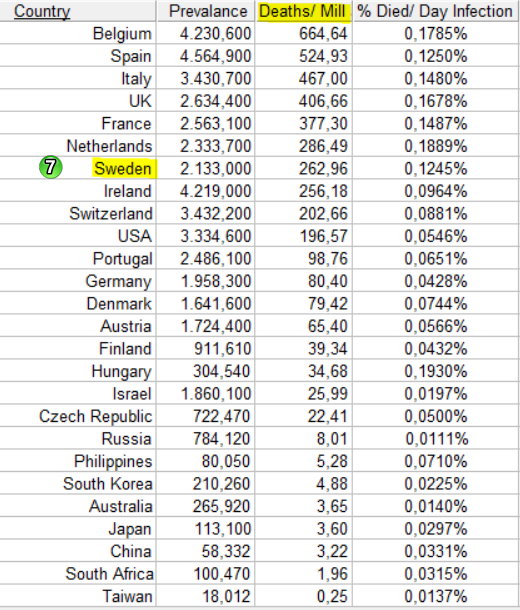Select Ireland's prevalence value 4.219,000
The height and width of the screenshot is (610, 520).
pos(215,191)
